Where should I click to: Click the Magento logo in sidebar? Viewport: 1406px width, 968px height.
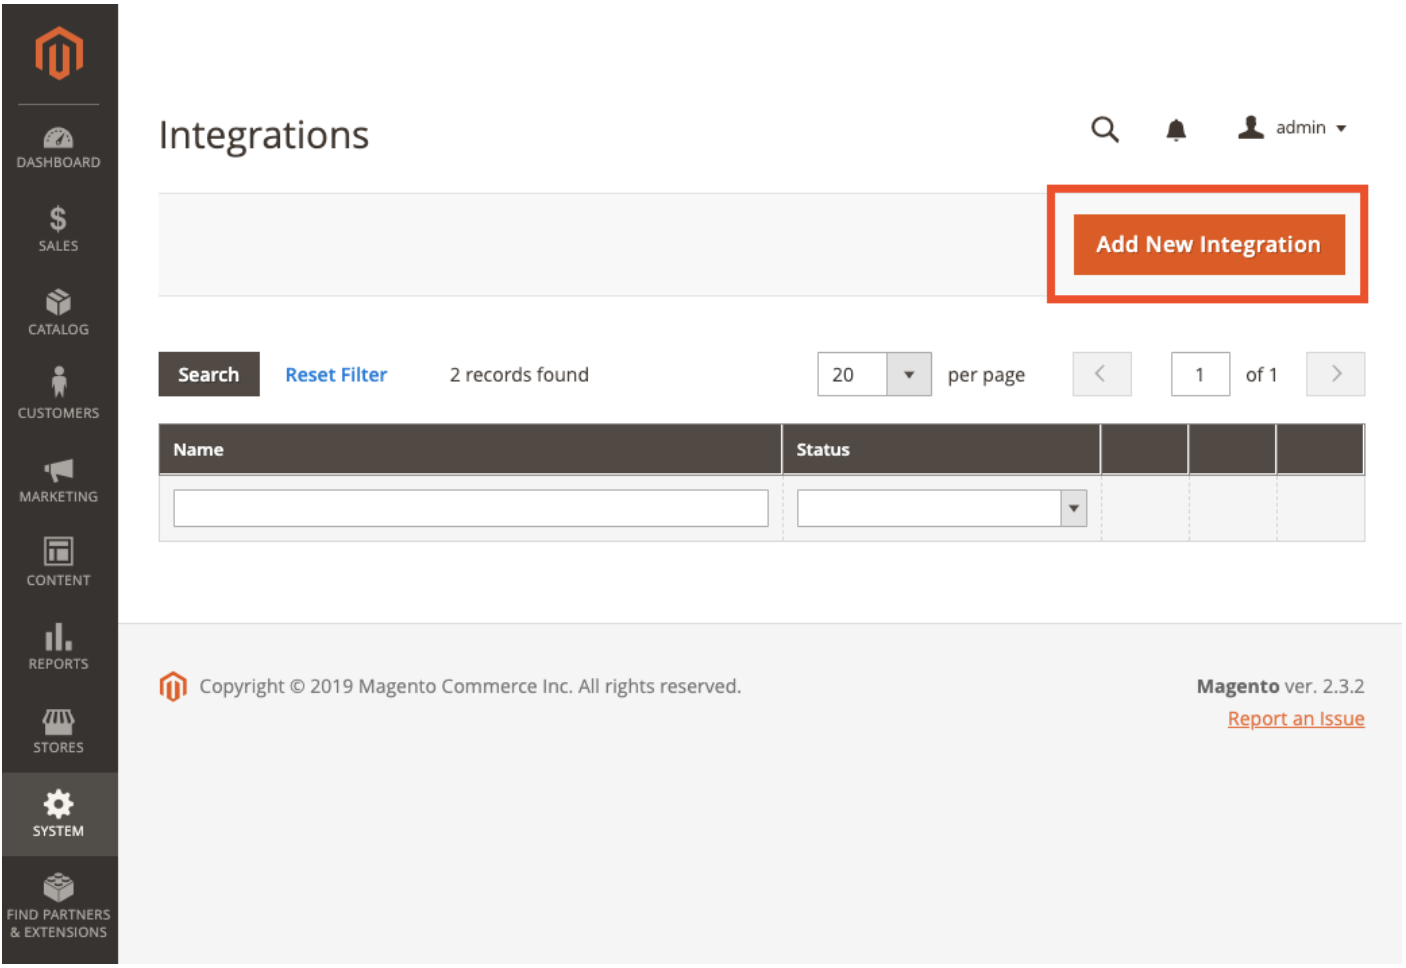click(59, 52)
